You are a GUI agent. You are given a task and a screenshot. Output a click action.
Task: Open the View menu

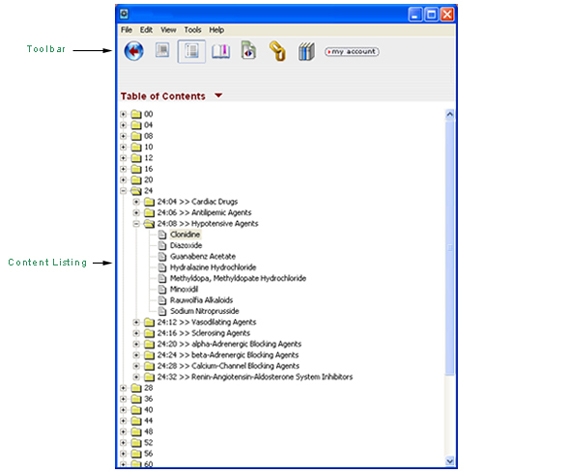[168, 30]
